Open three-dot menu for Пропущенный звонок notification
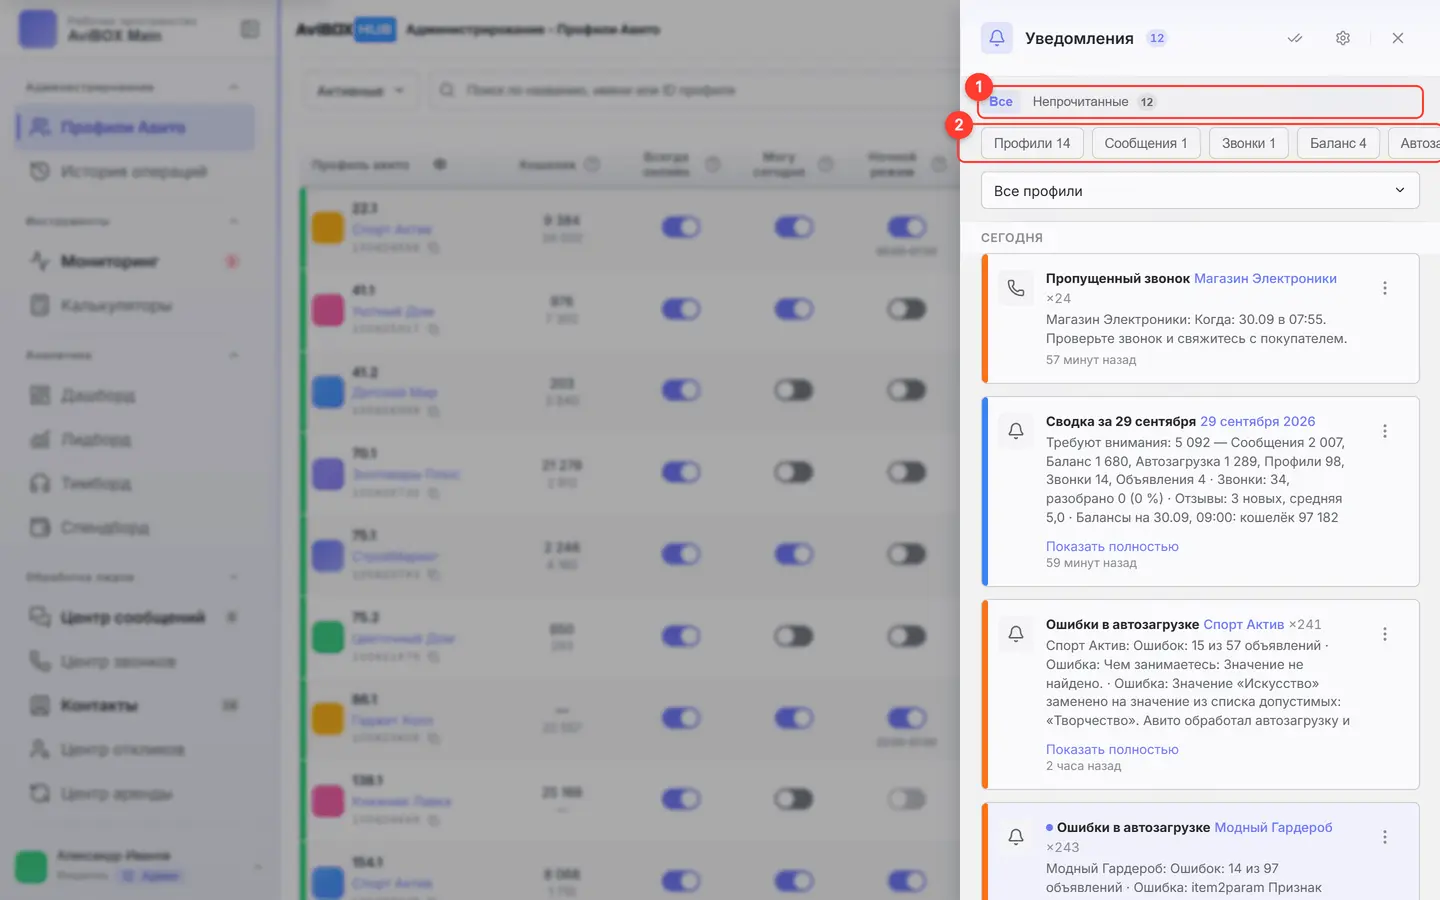 pos(1385,288)
